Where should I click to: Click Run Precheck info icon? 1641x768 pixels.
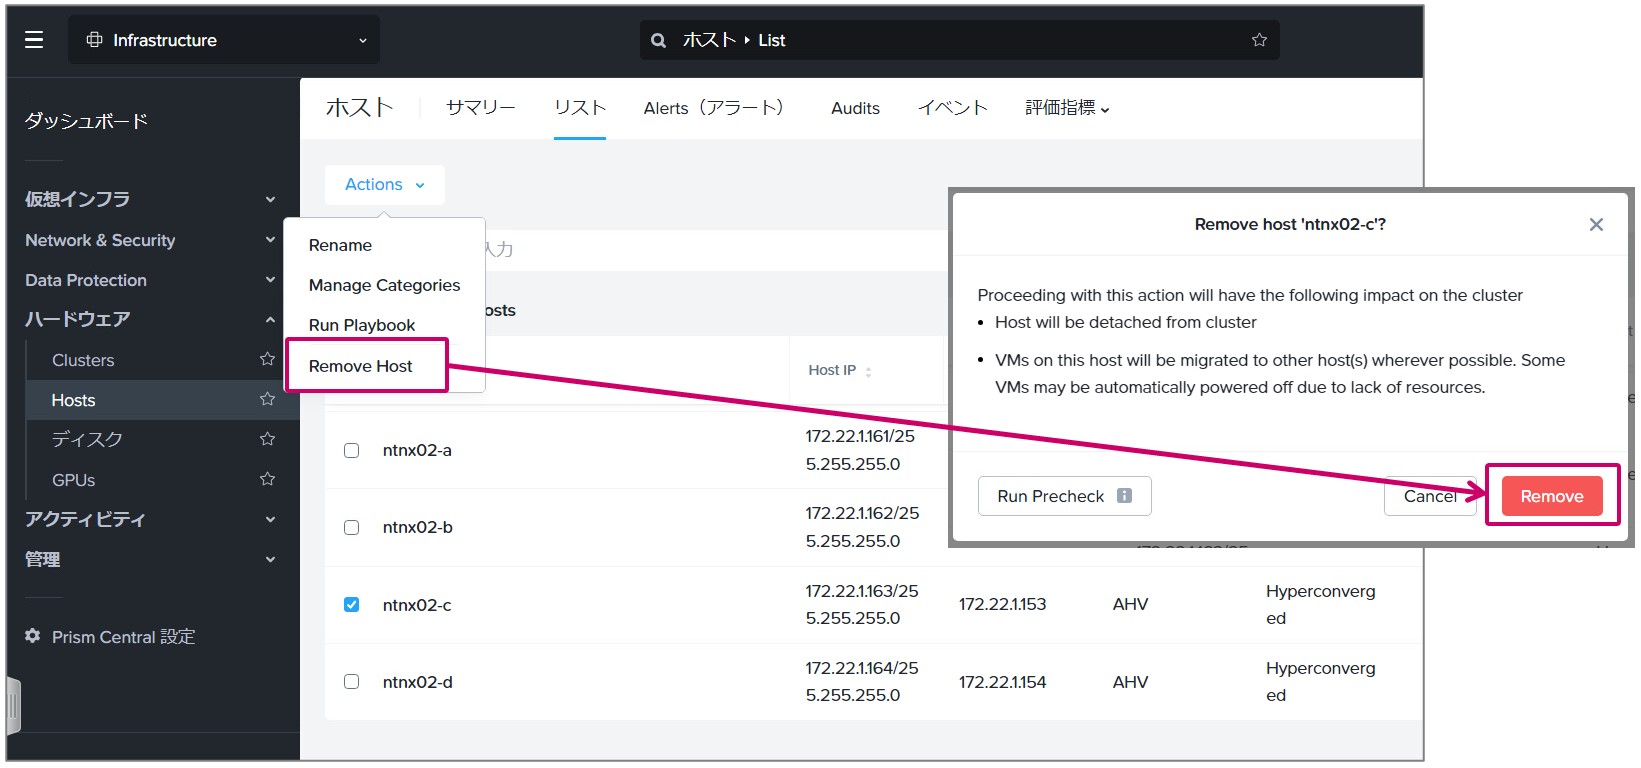1124,496
